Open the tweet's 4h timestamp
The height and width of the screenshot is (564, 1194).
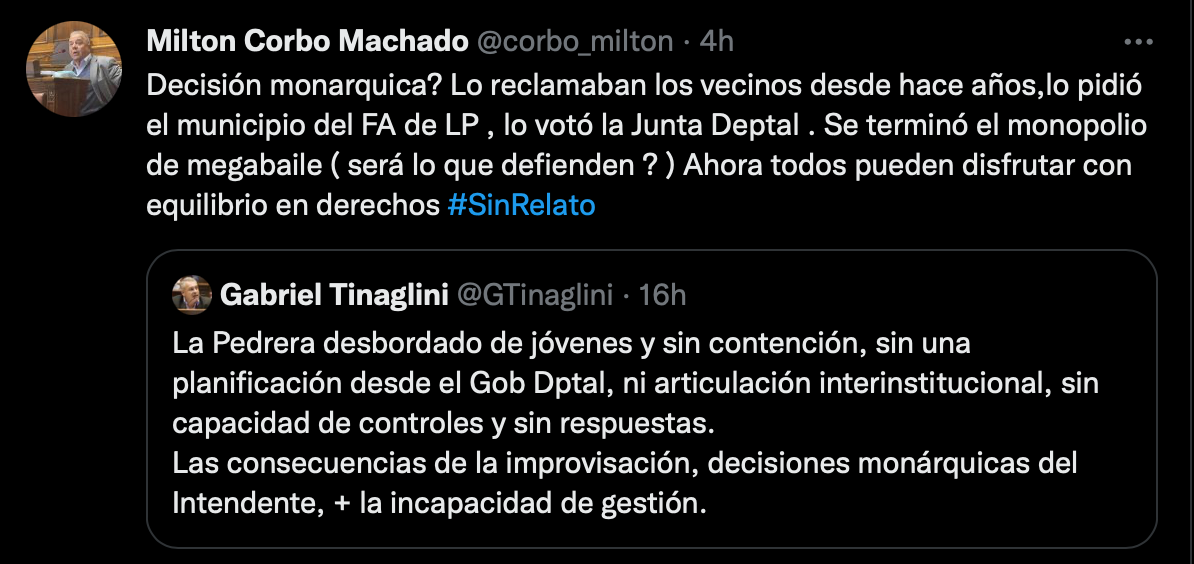pos(716,41)
